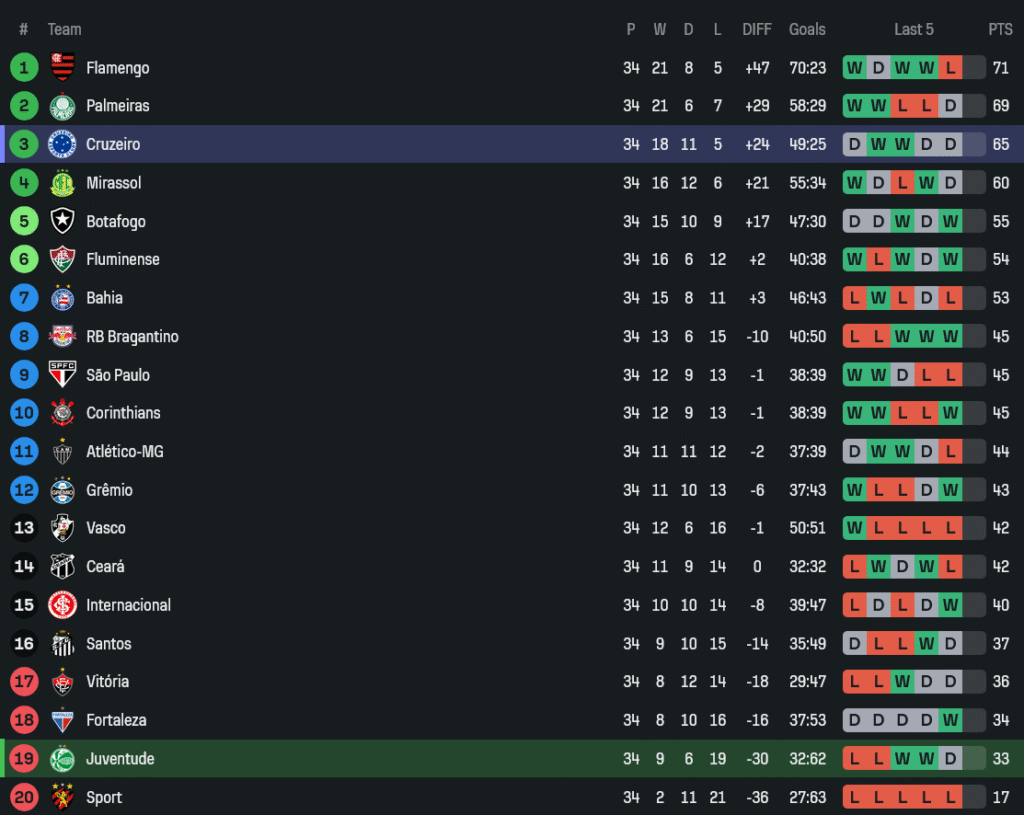Image resolution: width=1024 pixels, height=815 pixels.
Task: Click the São Paulo club crest
Action: coord(62,375)
